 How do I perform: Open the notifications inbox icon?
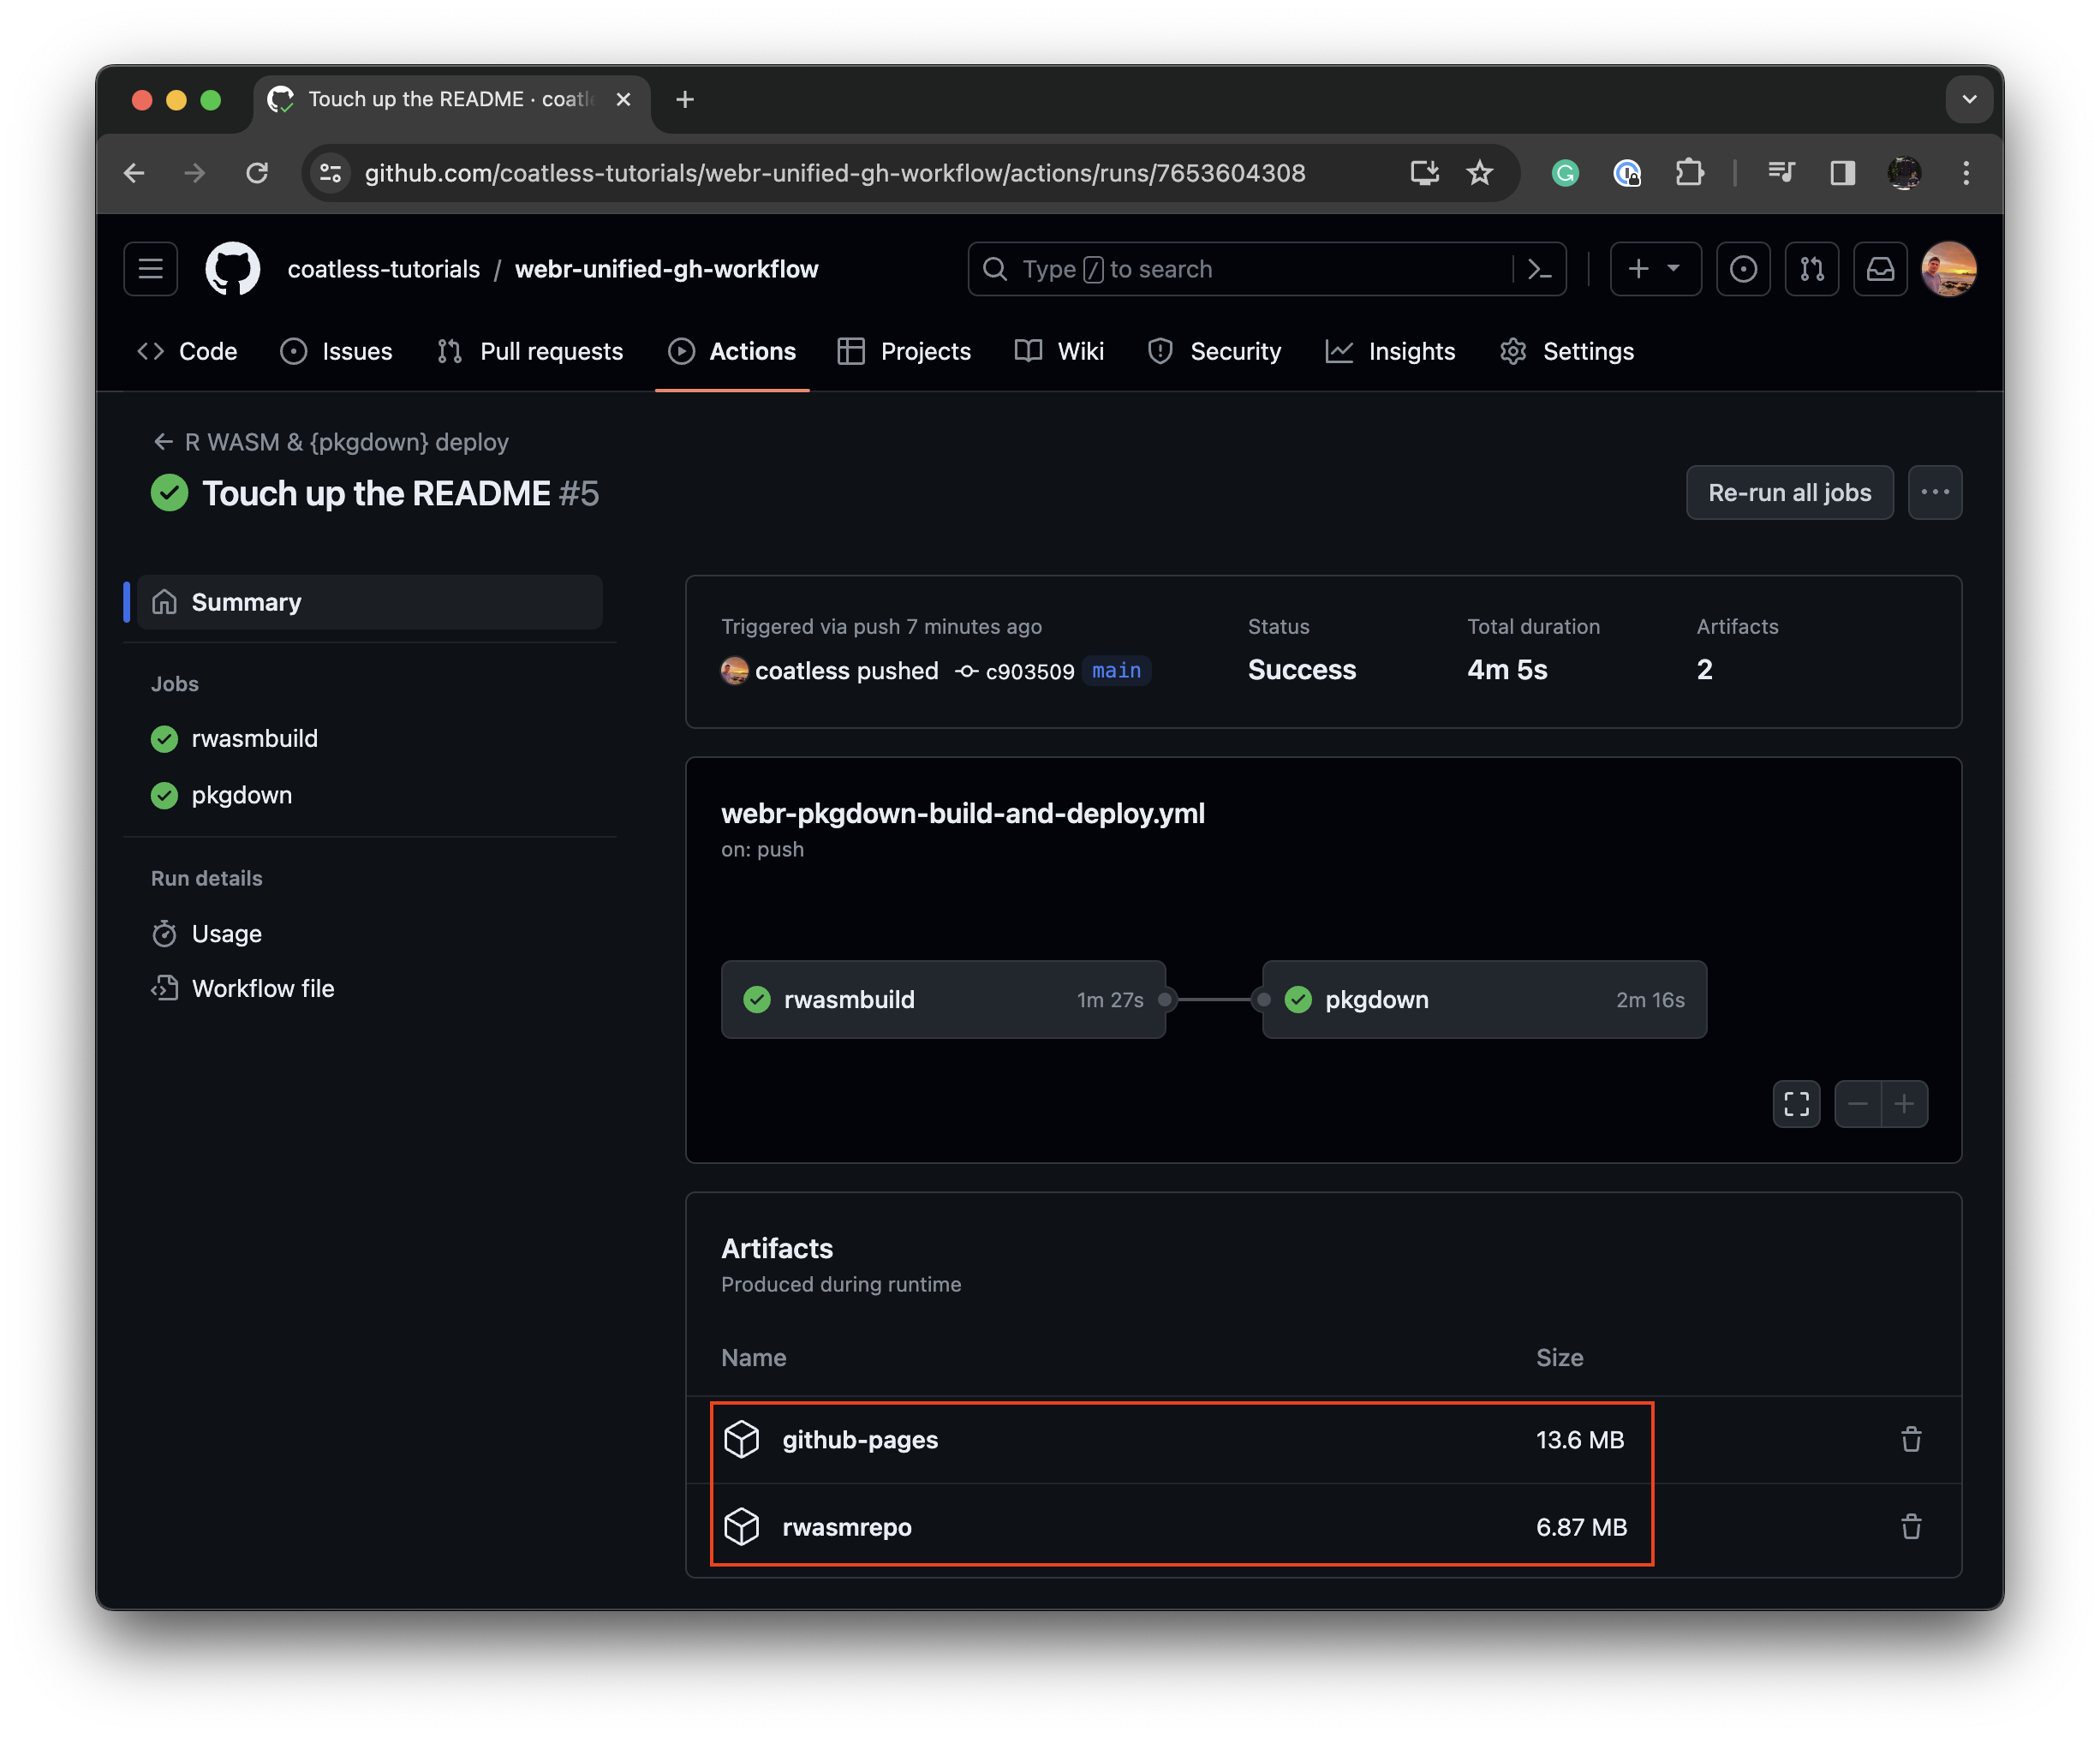pos(1880,269)
